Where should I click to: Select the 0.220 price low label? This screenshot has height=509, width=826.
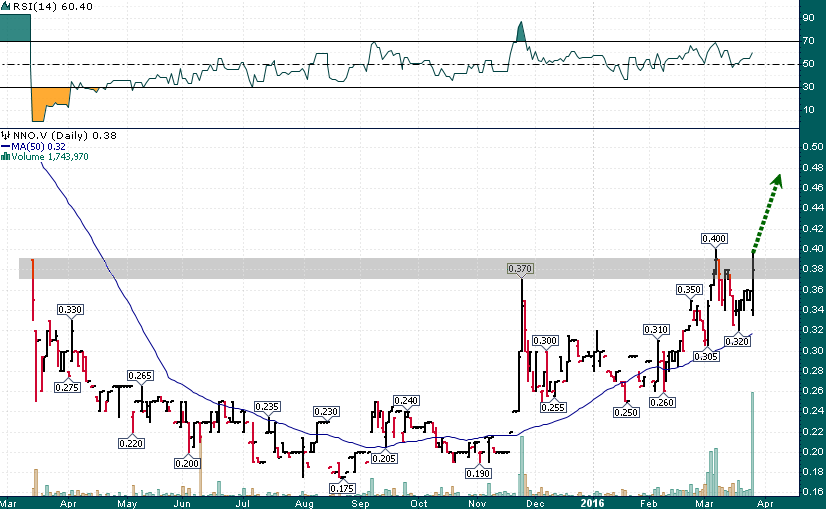(131, 443)
